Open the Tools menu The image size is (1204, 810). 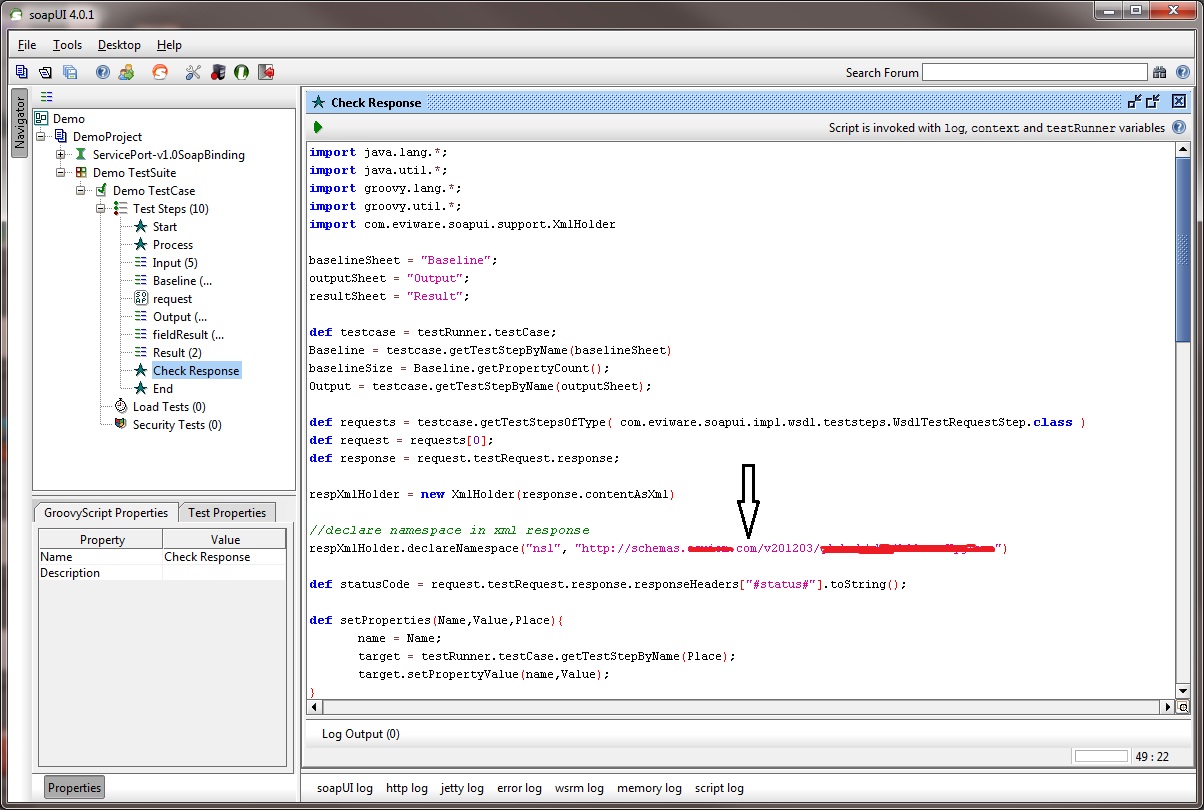click(68, 45)
